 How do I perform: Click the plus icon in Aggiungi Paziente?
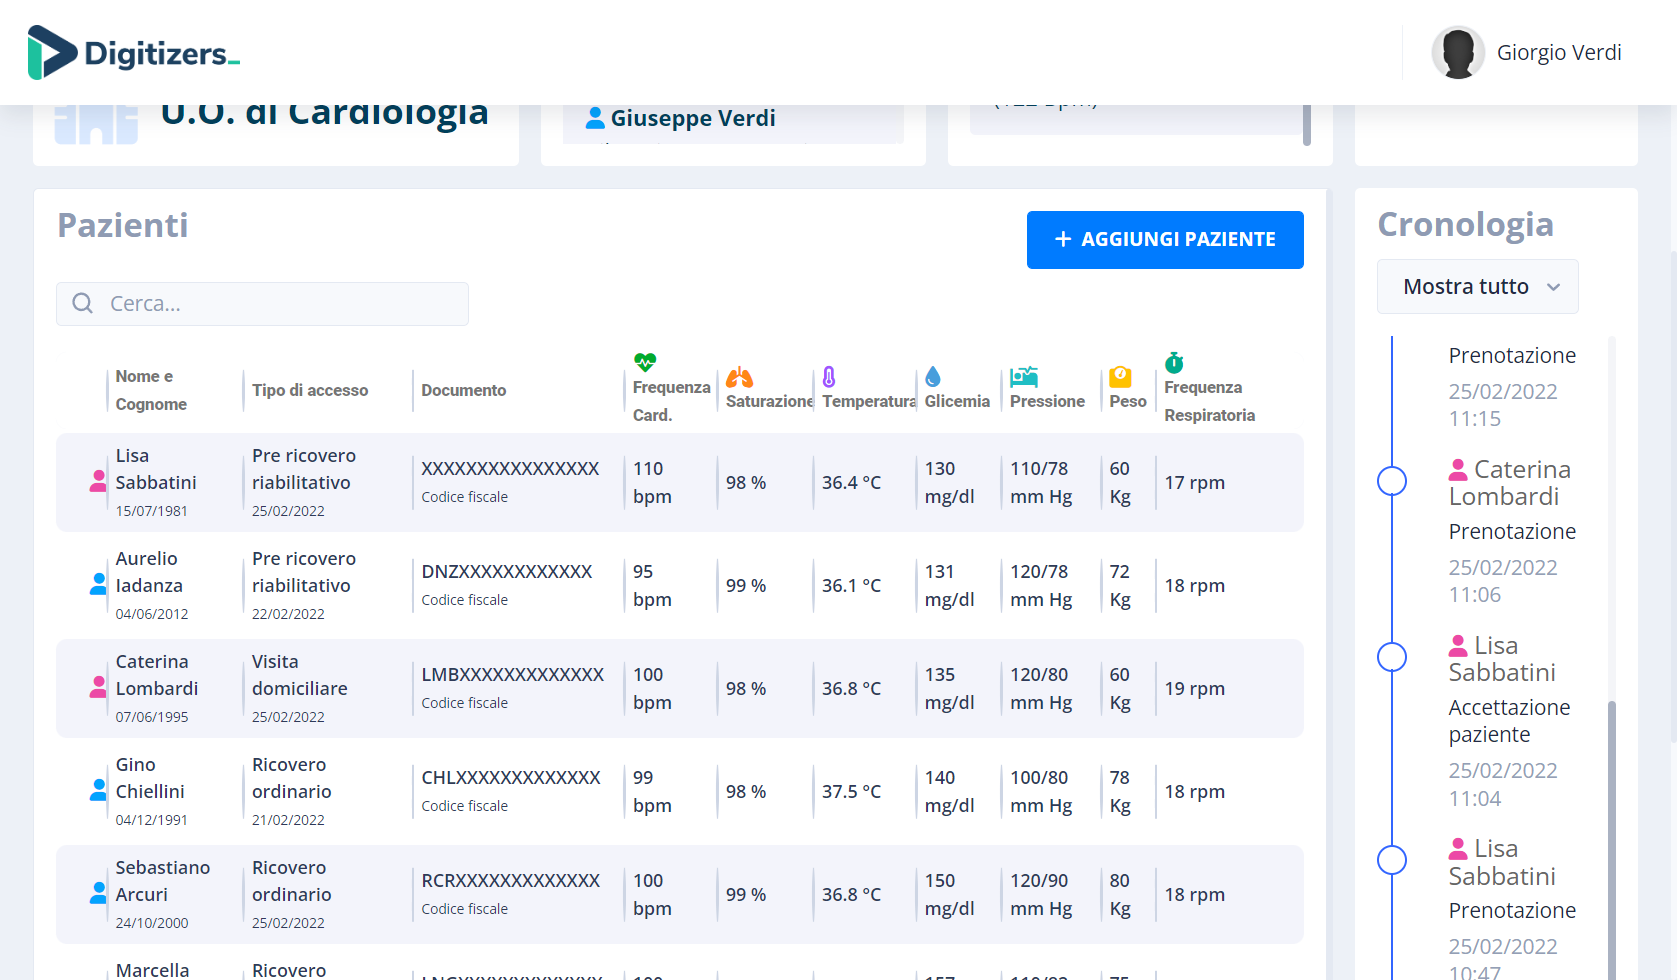[1063, 239]
